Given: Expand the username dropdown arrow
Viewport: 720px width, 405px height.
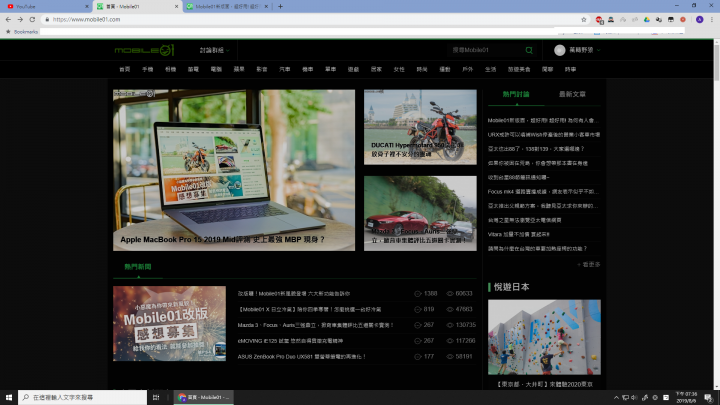Looking at the screenshot, I should (x=598, y=50).
